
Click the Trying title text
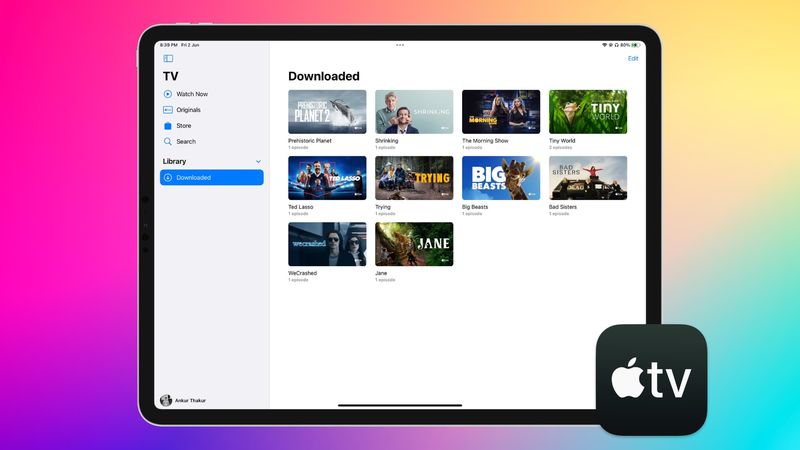383,207
